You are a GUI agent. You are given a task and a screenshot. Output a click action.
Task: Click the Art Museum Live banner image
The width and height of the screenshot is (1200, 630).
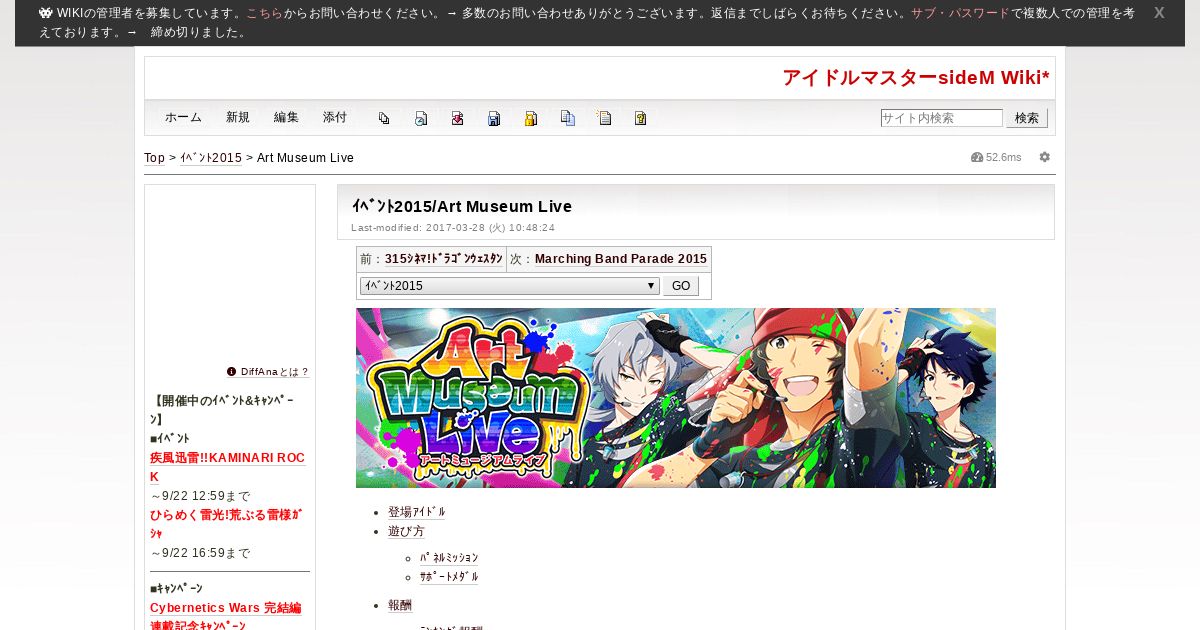(676, 398)
